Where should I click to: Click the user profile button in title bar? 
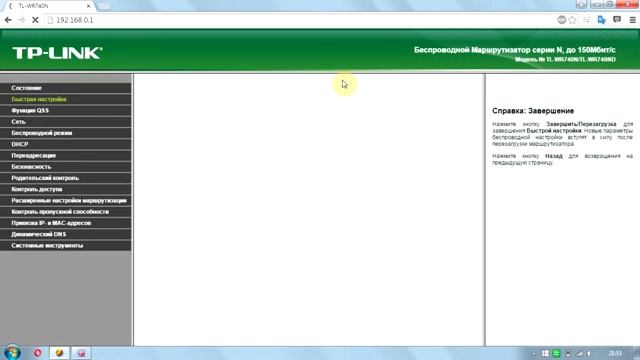[581, 4]
